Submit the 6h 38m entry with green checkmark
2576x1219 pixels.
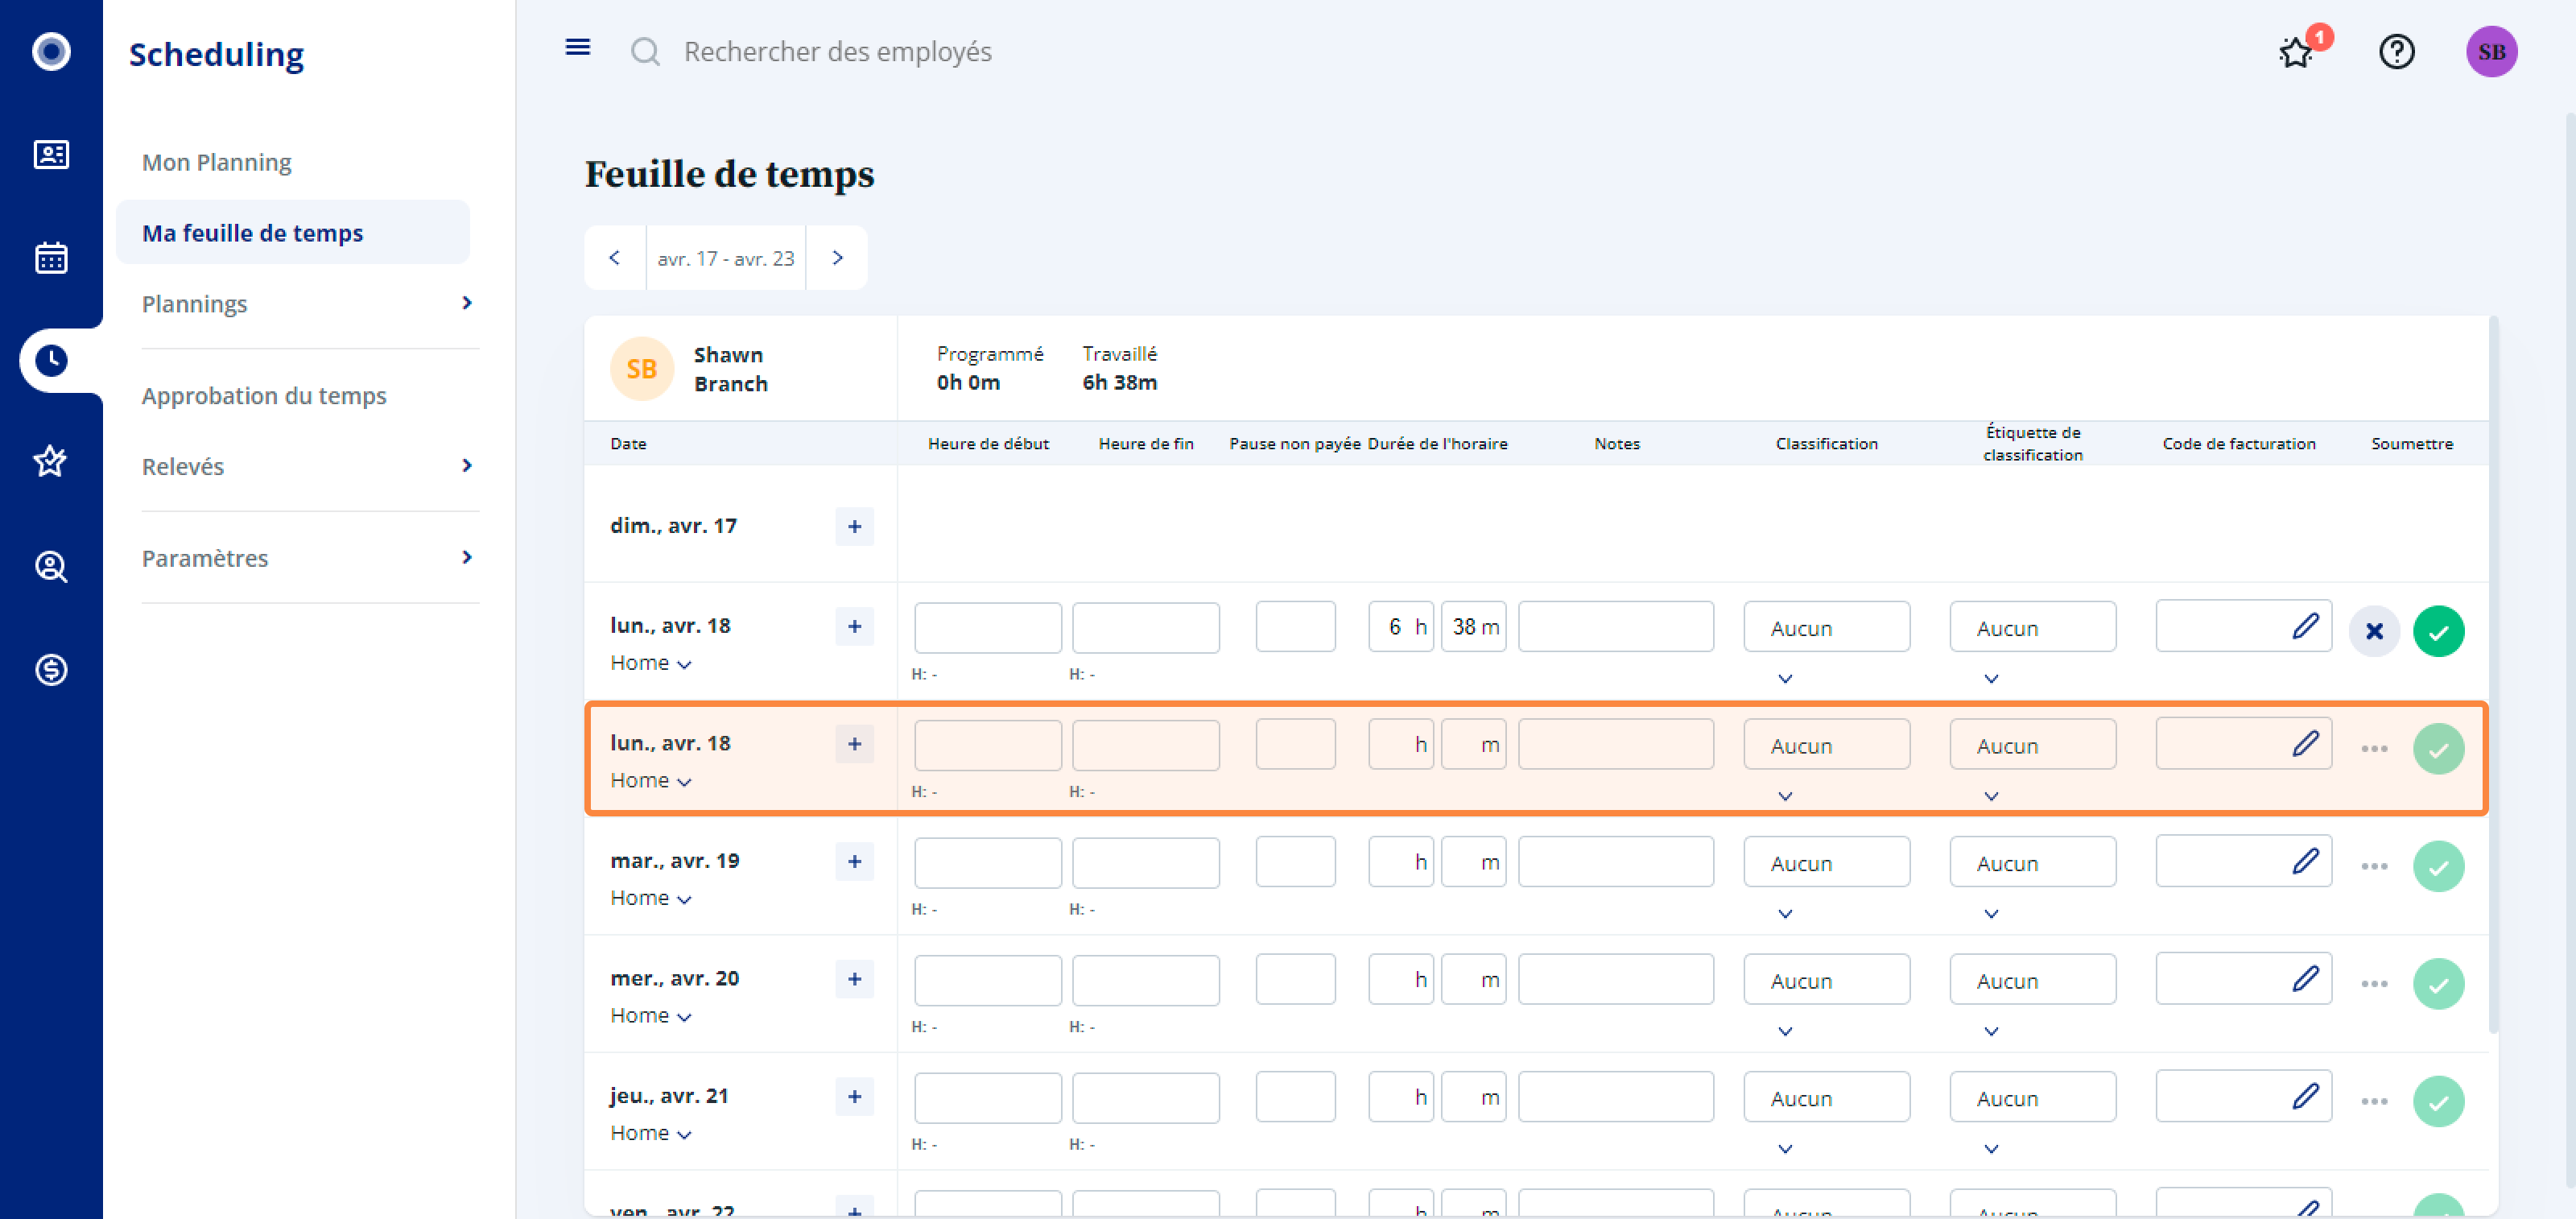click(x=2438, y=631)
